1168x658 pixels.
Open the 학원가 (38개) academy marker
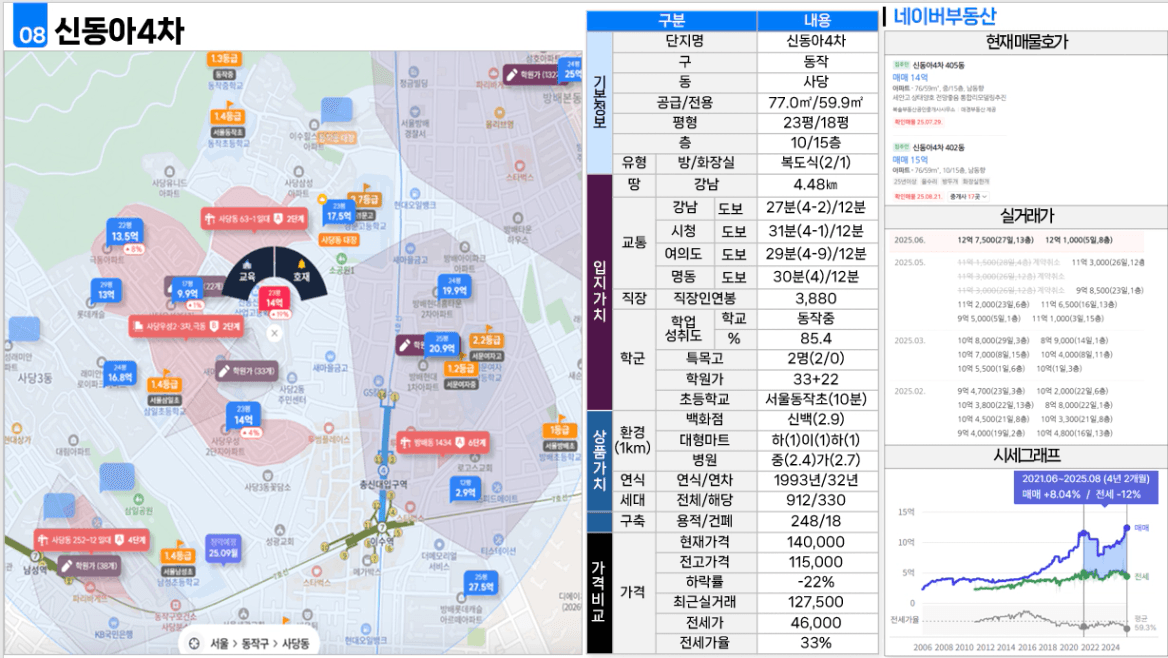(x=89, y=566)
